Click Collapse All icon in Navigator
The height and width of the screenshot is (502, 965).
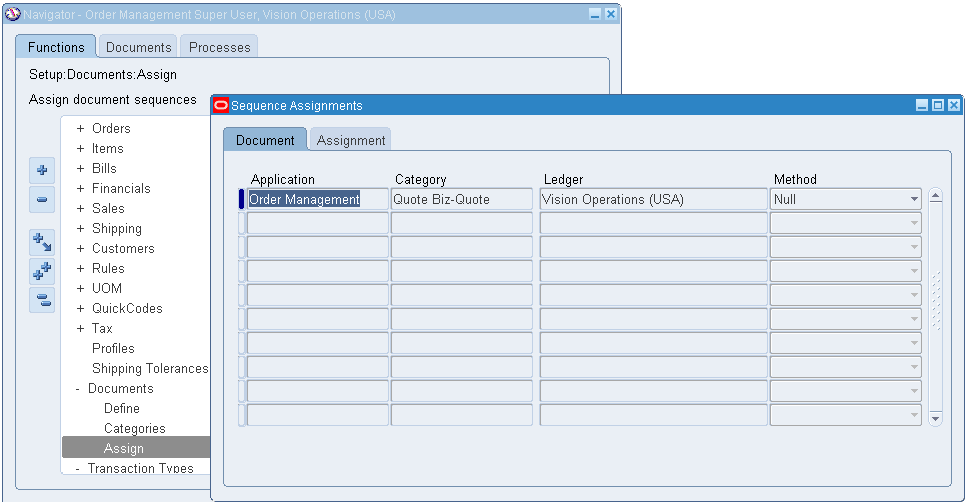pyautogui.click(x=42, y=300)
